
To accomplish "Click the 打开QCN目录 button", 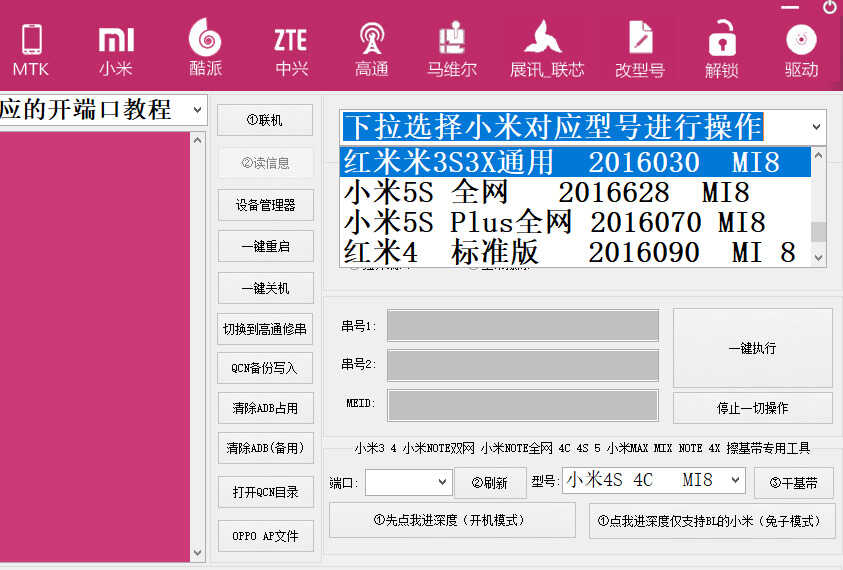I will pyautogui.click(x=265, y=492).
